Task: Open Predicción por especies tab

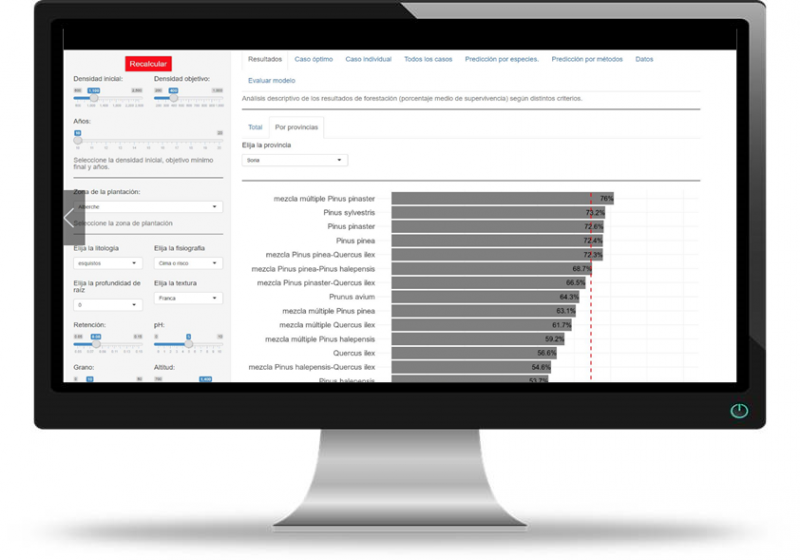Action: (x=502, y=59)
